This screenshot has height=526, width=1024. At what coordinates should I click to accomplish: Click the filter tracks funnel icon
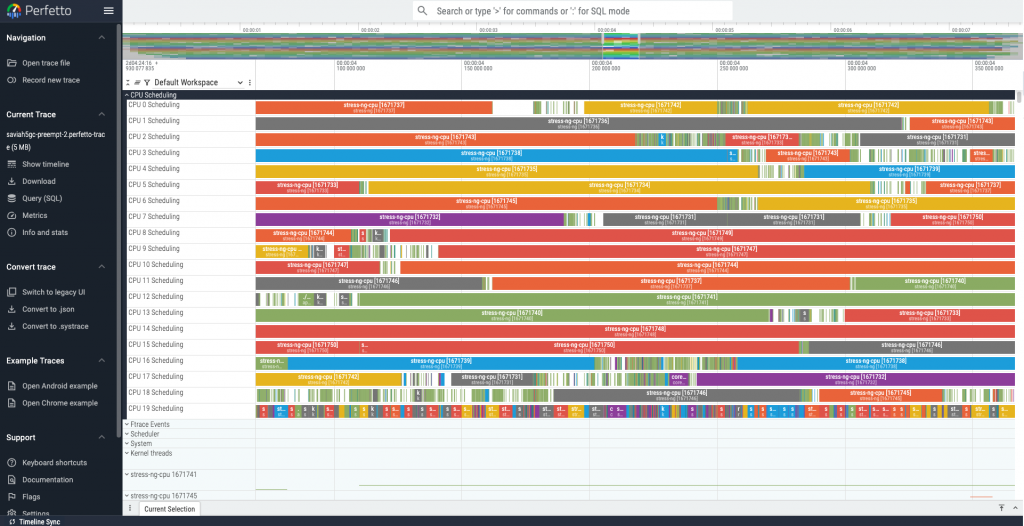pyautogui.click(x=147, y=83)
